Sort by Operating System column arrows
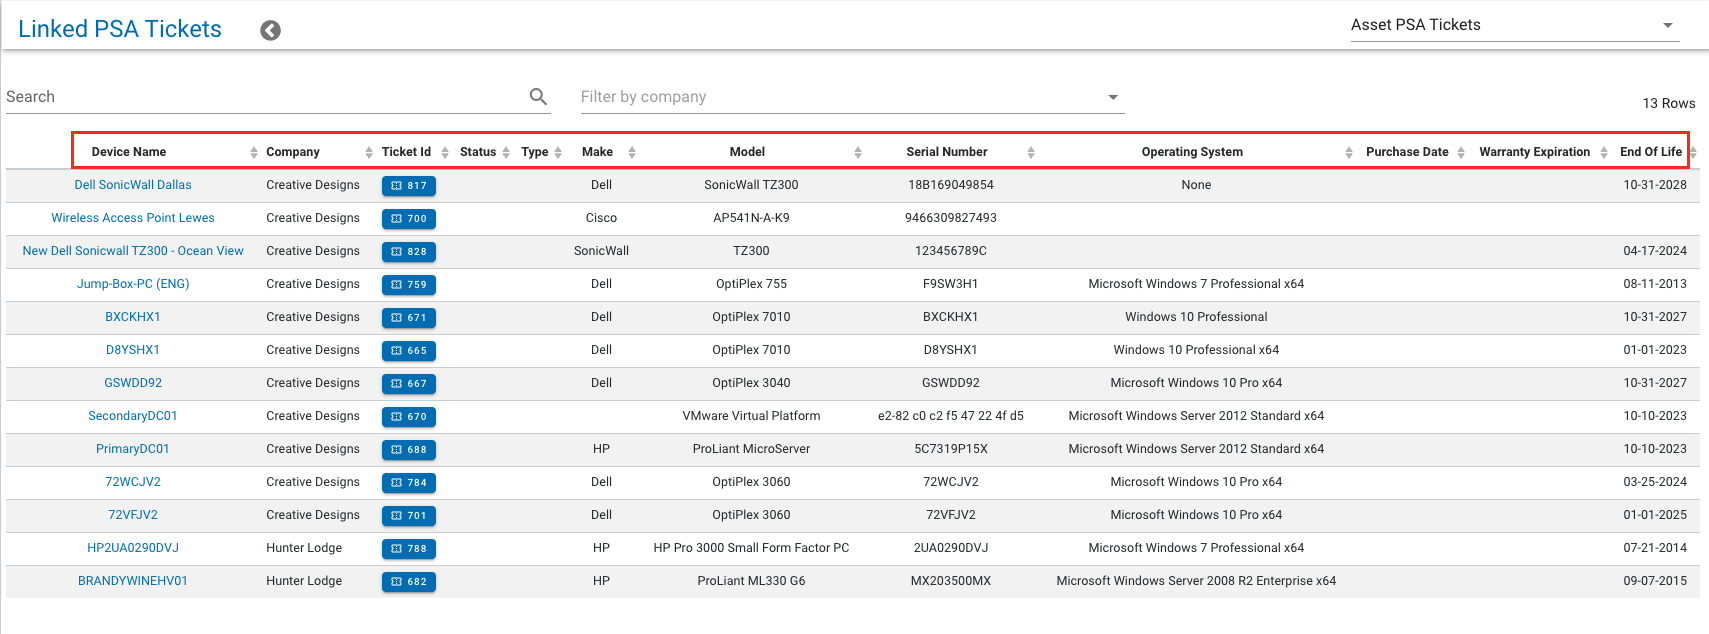The width and height of the screenshot is (1709, 634). coord(1349,152)
